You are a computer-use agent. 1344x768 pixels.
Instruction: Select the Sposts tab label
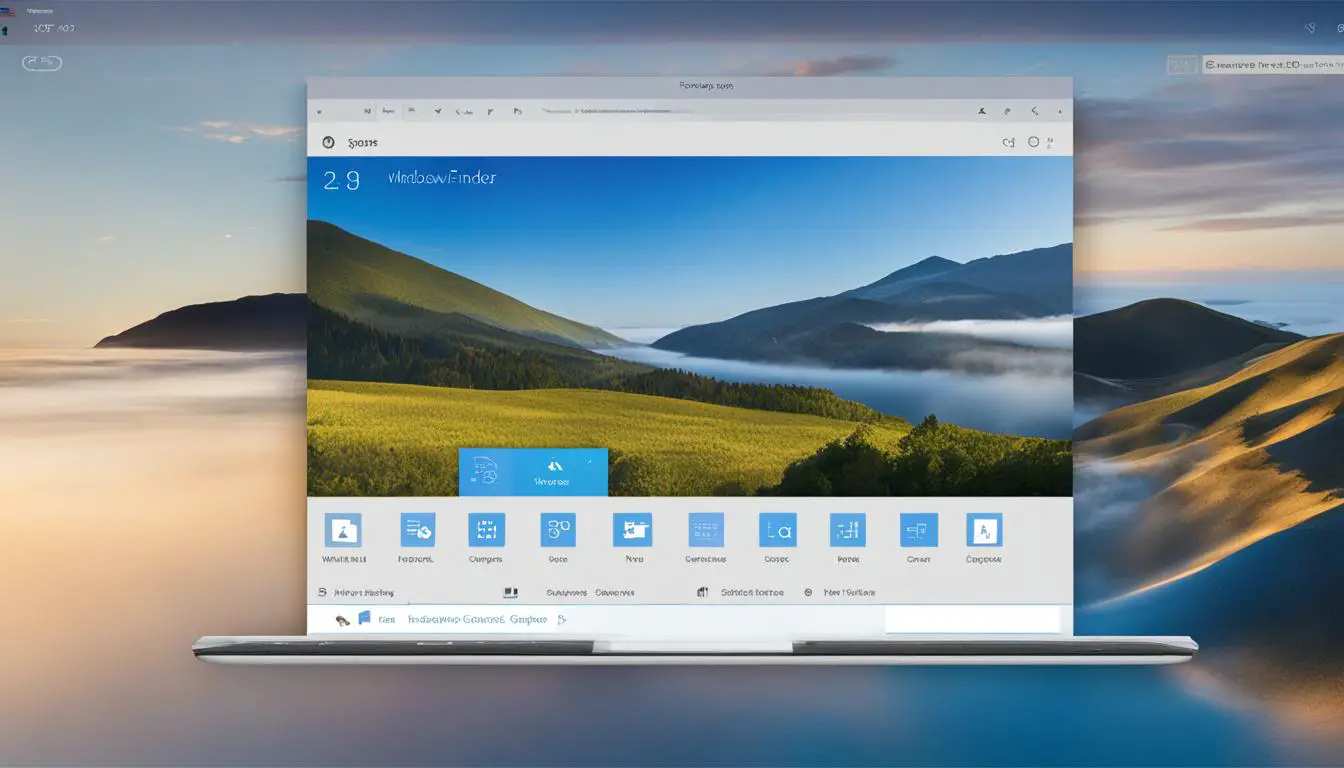[x=365, y=141]
